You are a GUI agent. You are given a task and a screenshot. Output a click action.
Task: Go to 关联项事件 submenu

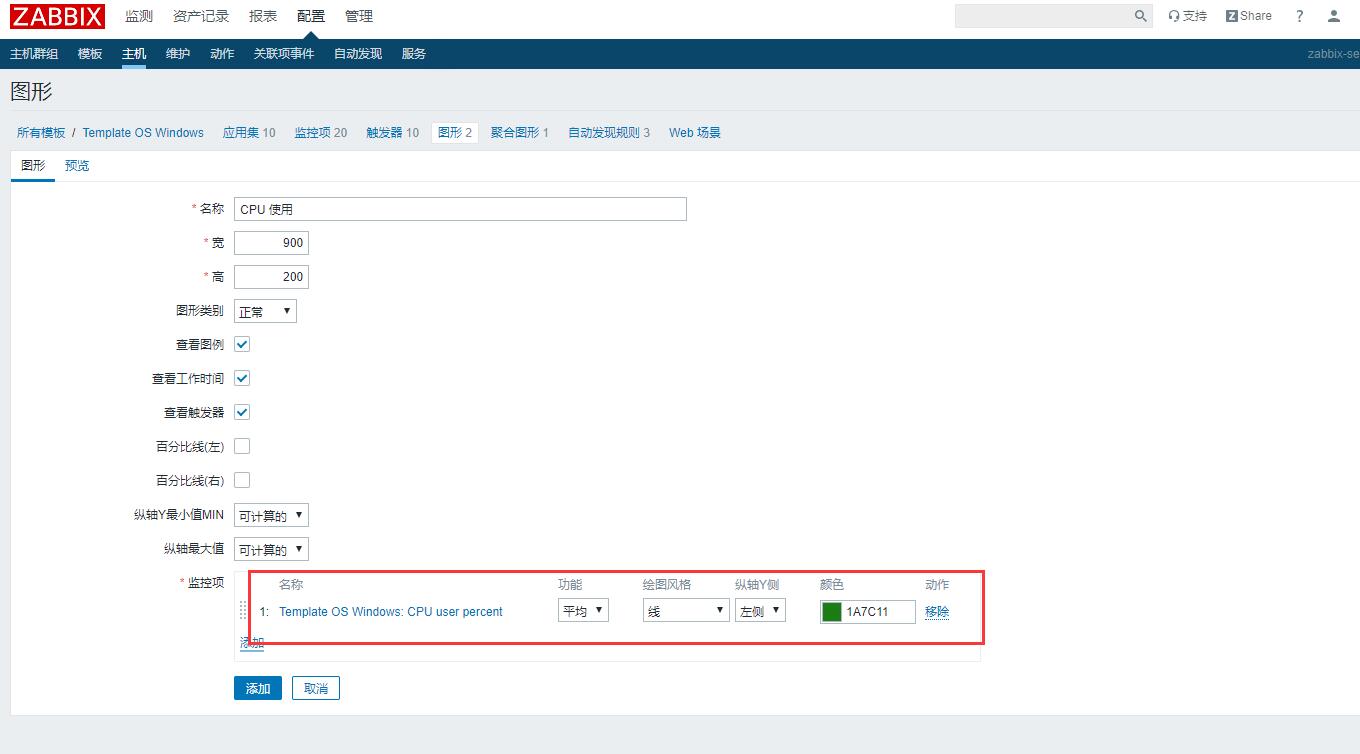[x=284, y=54]
